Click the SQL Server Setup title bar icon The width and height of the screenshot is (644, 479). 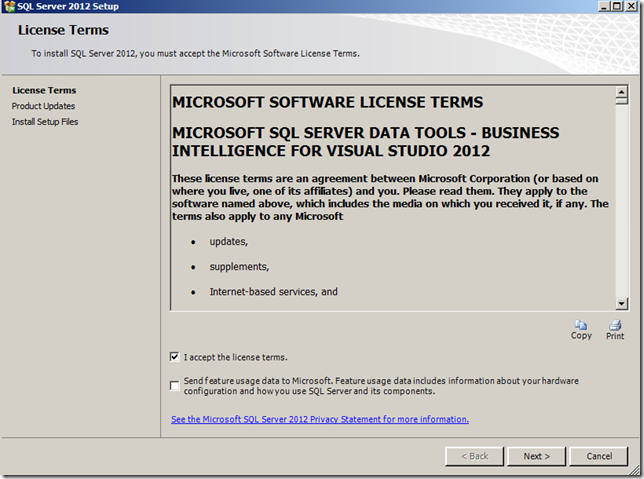click(8, 6)
